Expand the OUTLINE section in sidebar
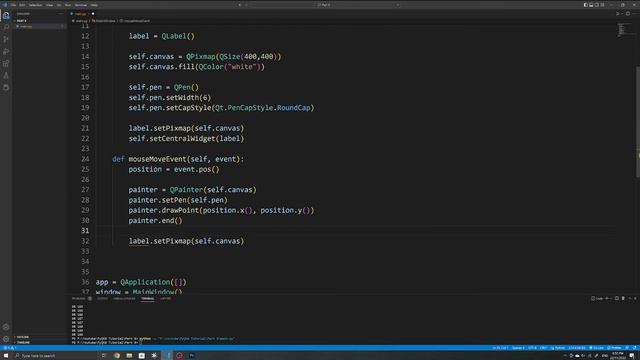The width and height of the screenshot is (640, 360). (x=23, y=337)
